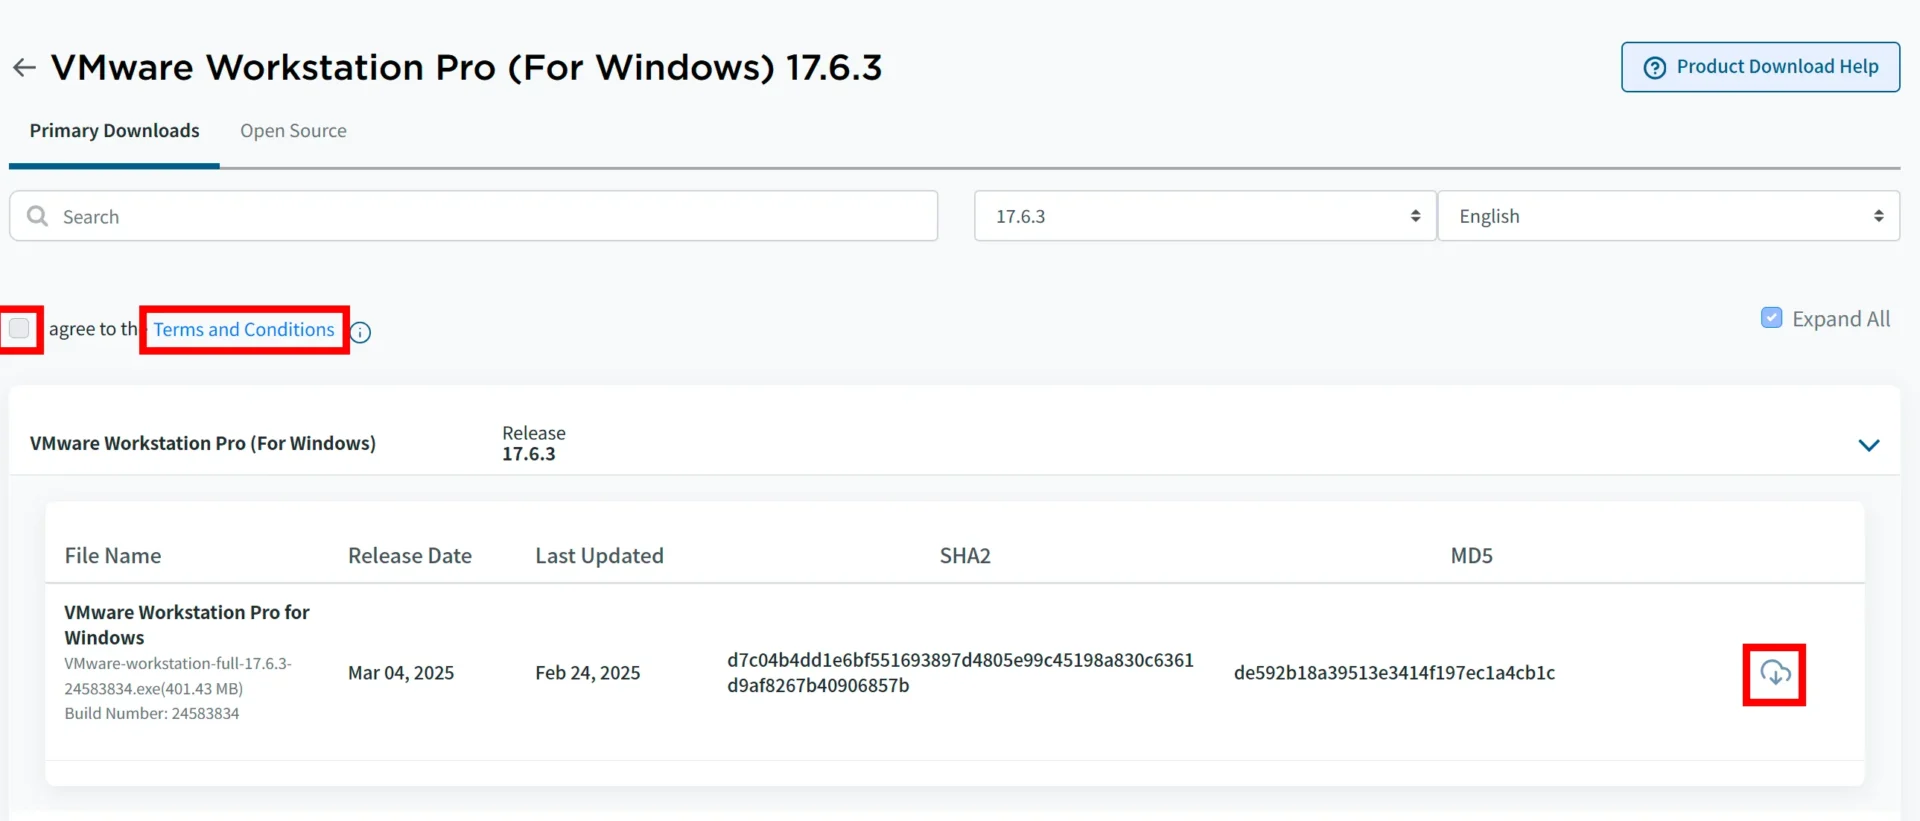Select the MD5 hash de592b18a39513e3414f197ec1a4cb1c

(x=1394, y=673)
